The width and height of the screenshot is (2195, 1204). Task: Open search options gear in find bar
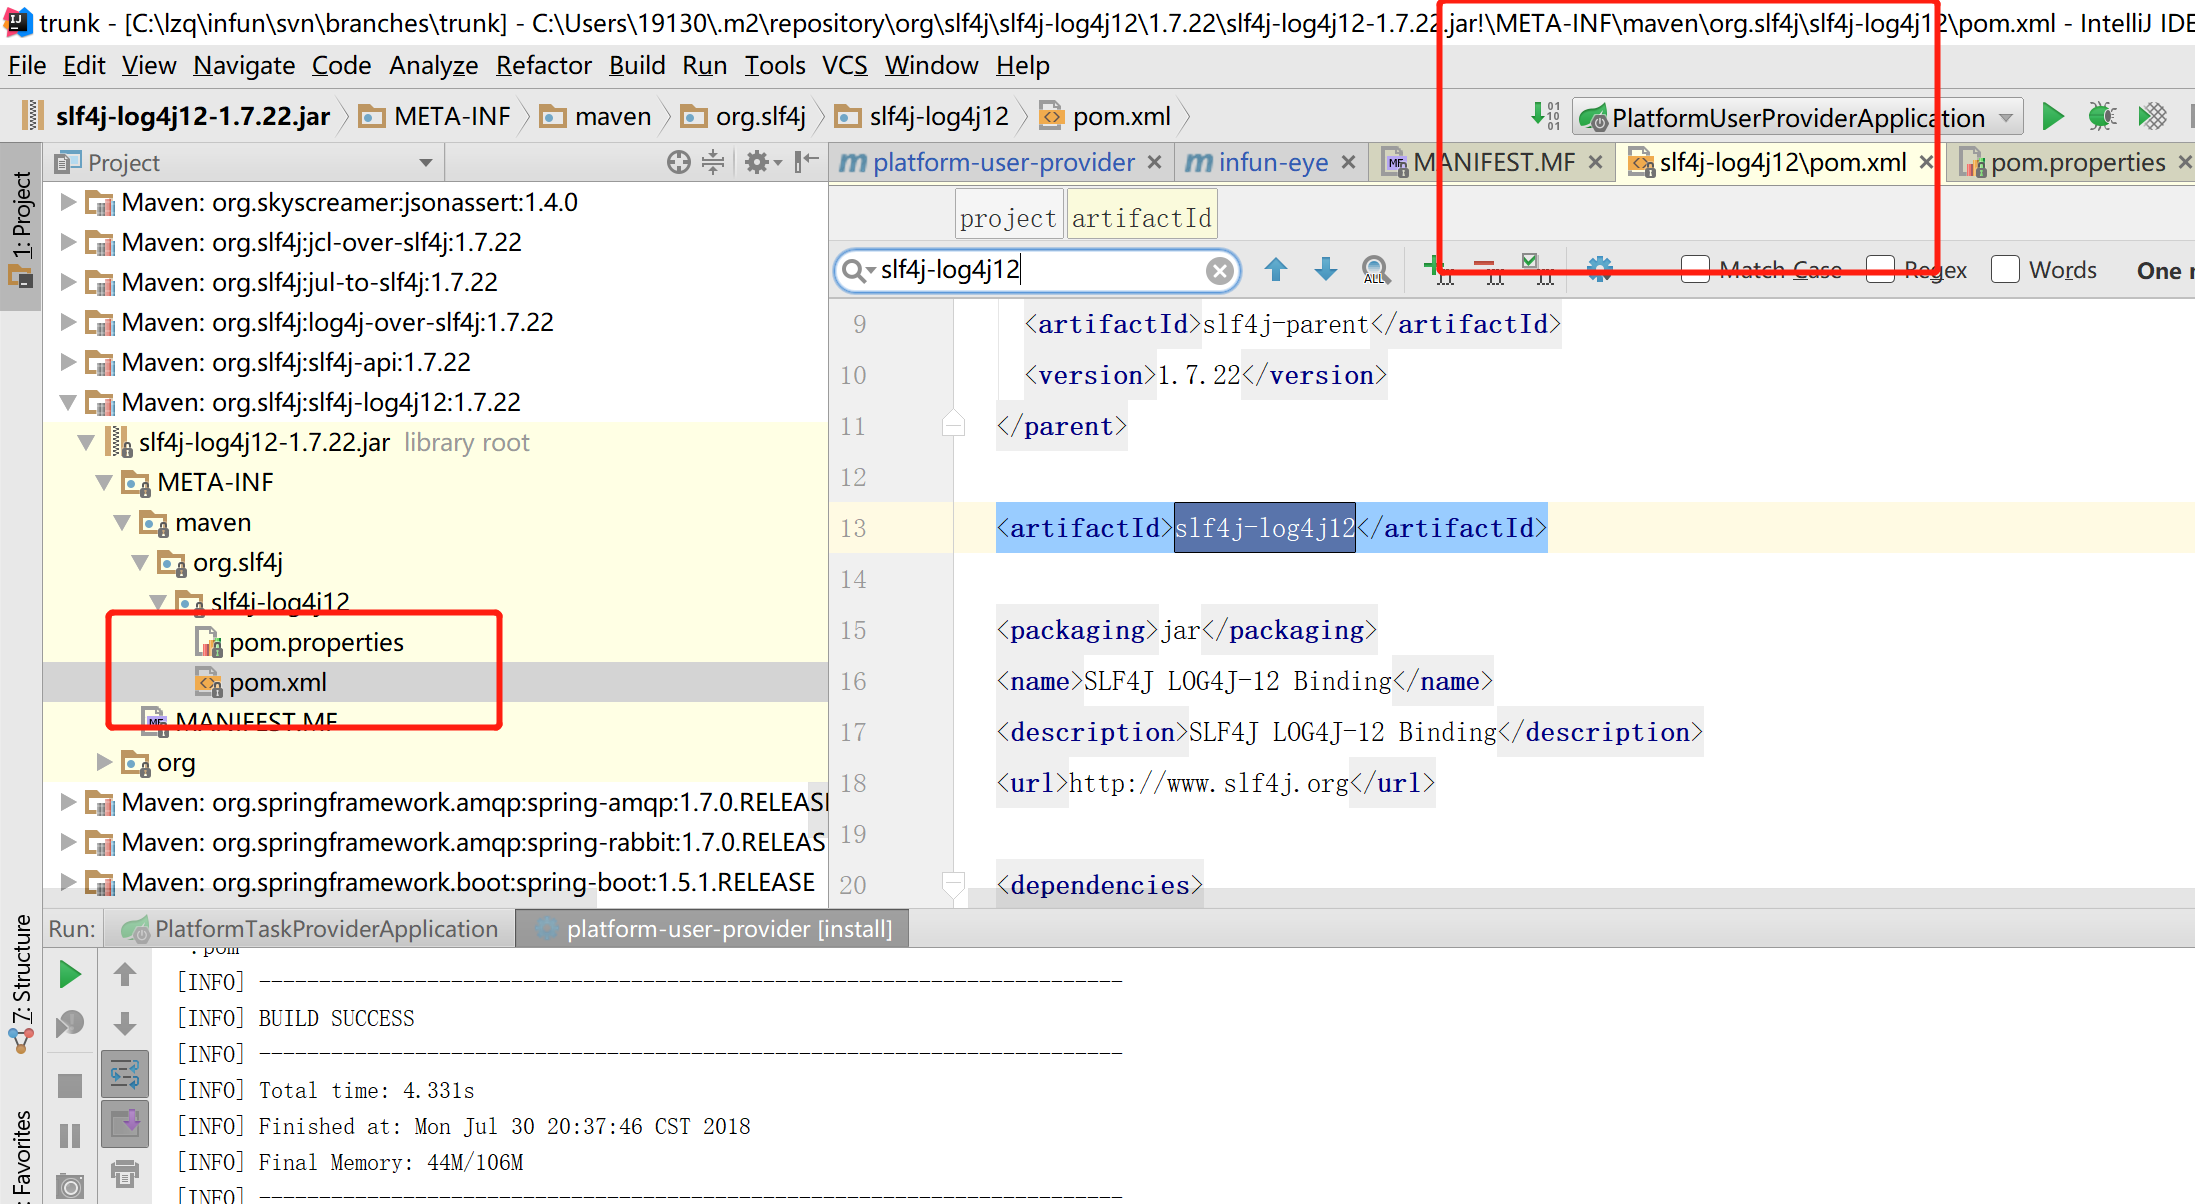[1600, 269]
